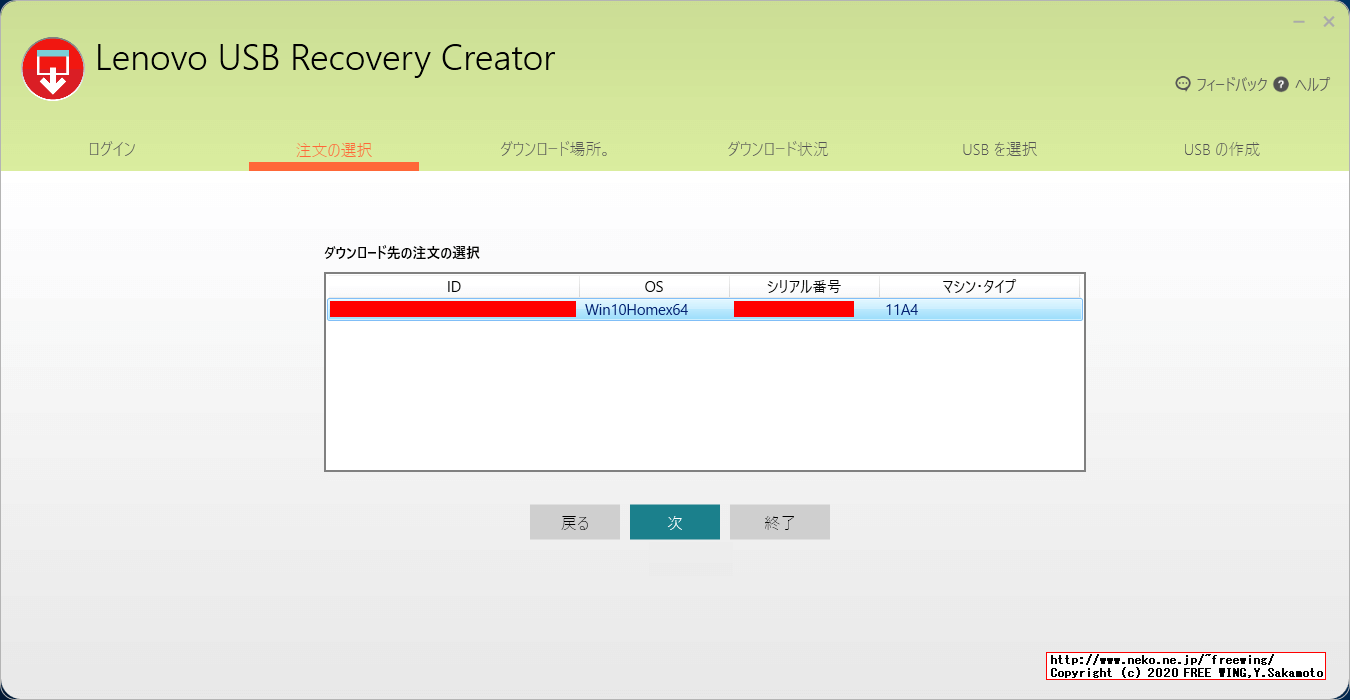
Task: Click the シリアル番号 column header
Action: coord(804,286)
